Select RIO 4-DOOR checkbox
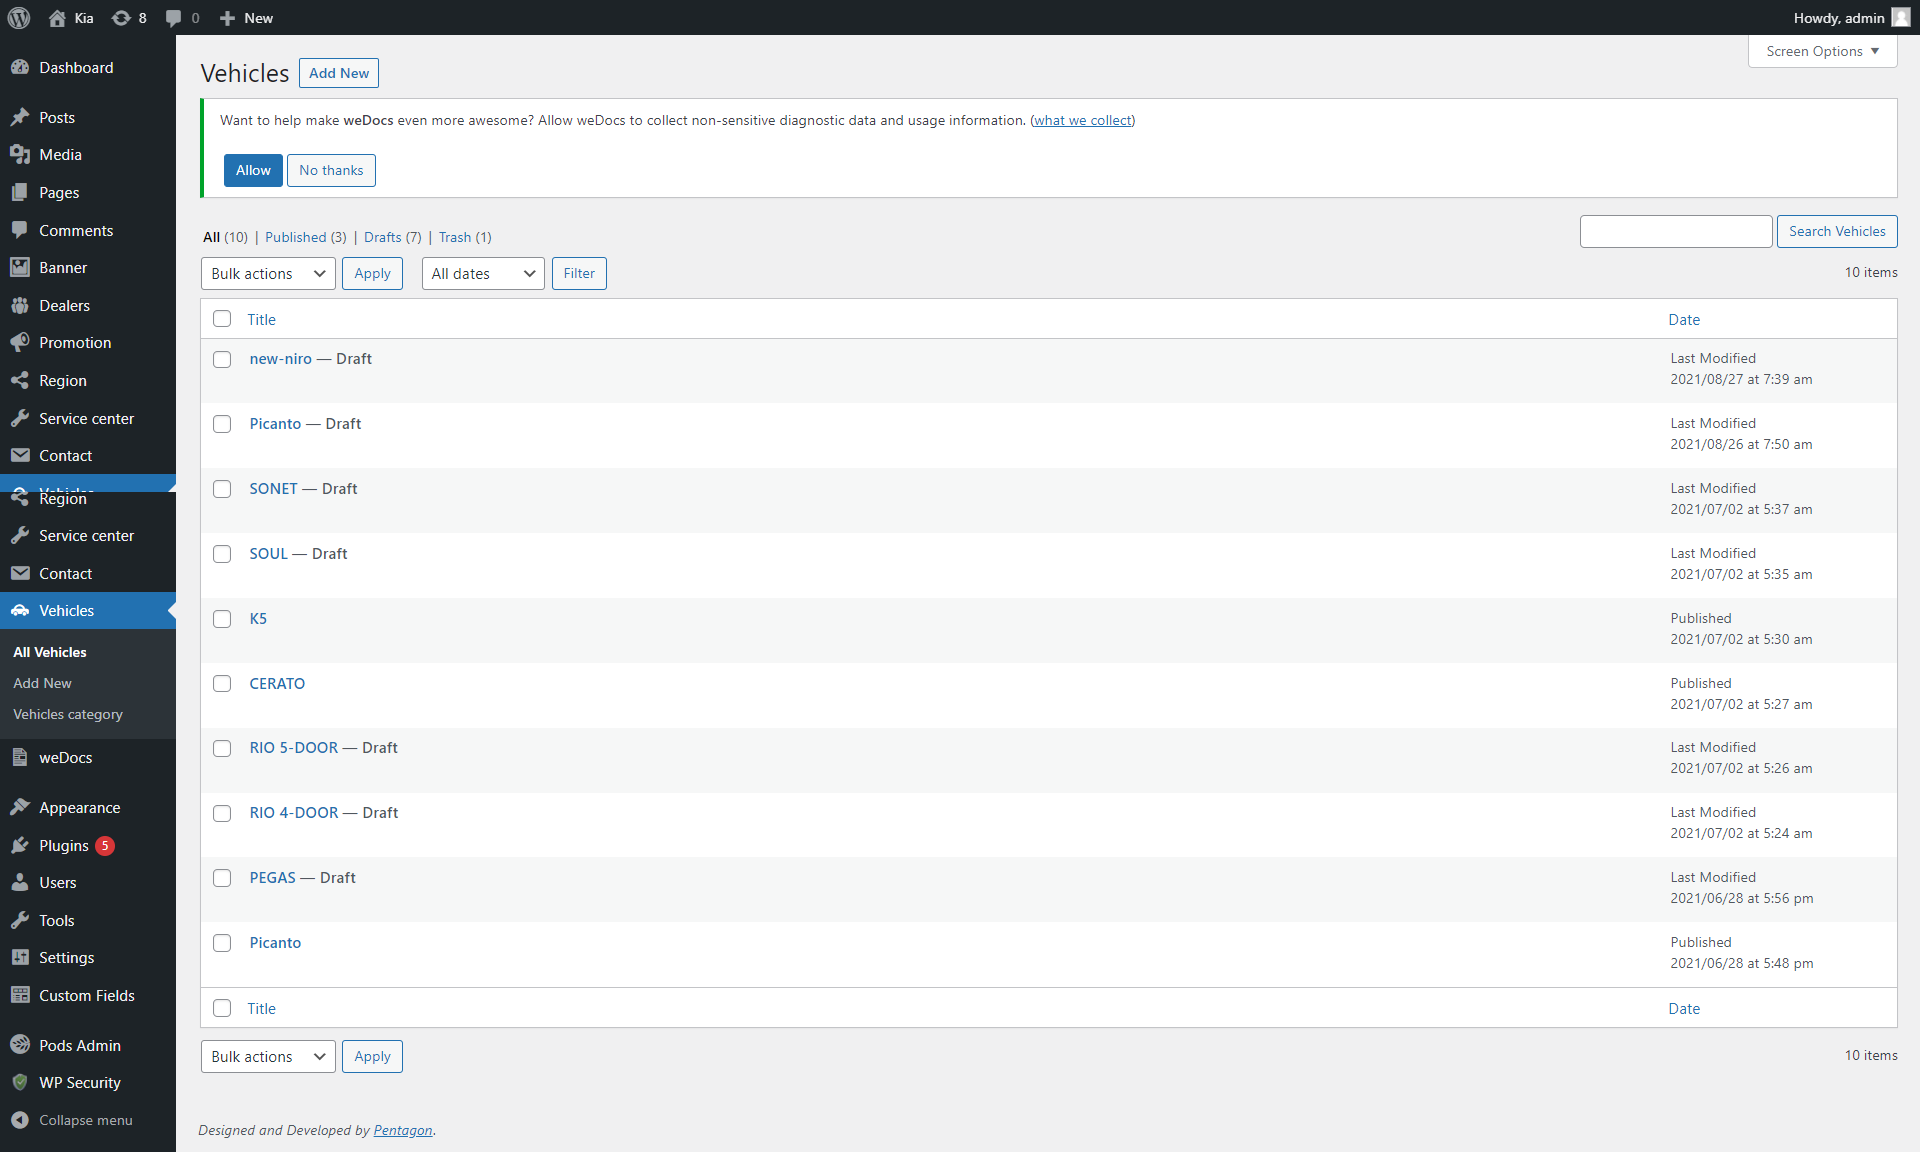1920x1152 pixels. (x=222, y=813)
